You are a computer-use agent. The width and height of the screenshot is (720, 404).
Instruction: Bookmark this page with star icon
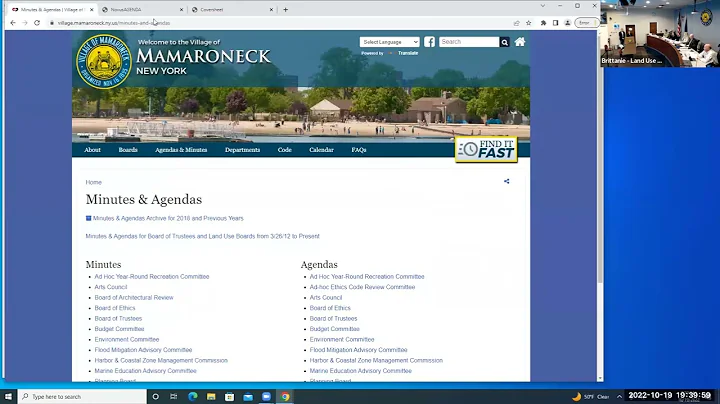pyautogui.click(x=529, y=22)
